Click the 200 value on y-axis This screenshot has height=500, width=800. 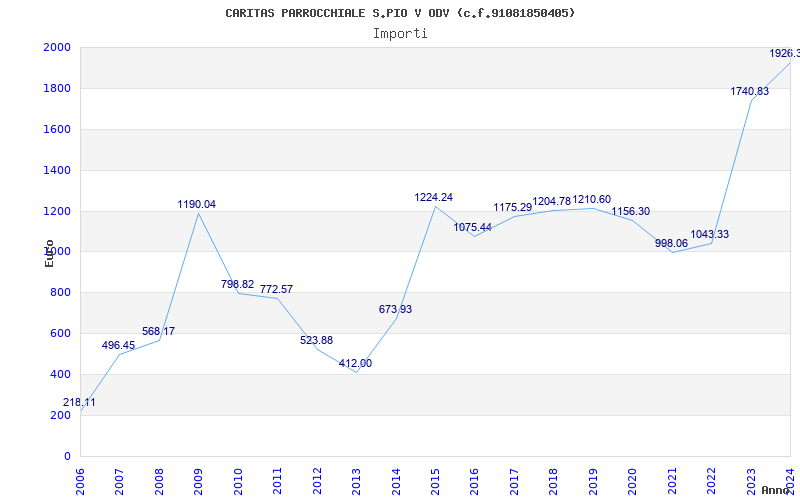[x=60, y=415]
